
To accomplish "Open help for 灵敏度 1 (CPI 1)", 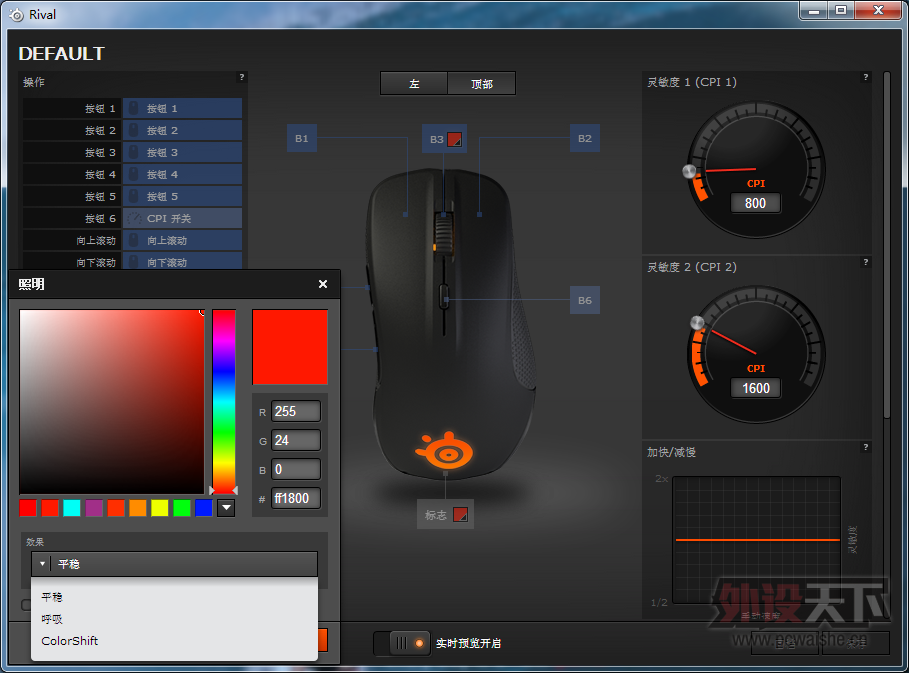I will [866, 77].
